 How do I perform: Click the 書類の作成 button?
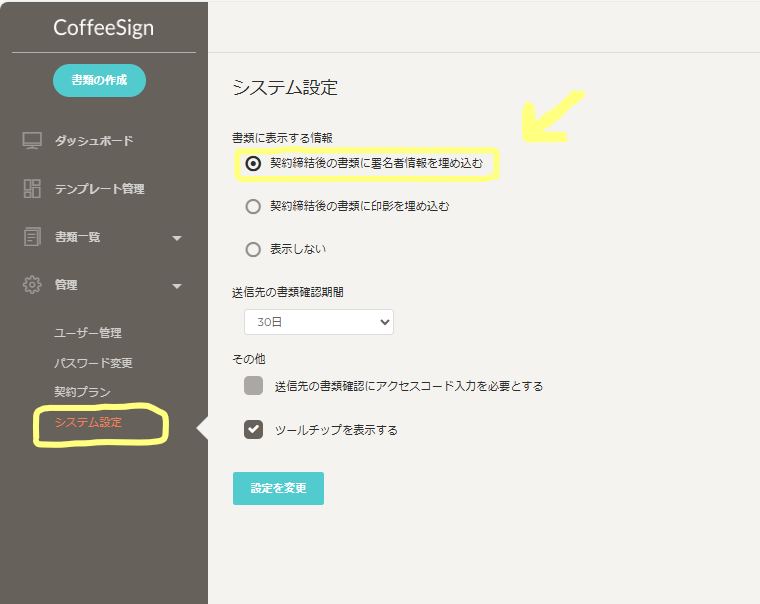99,80
